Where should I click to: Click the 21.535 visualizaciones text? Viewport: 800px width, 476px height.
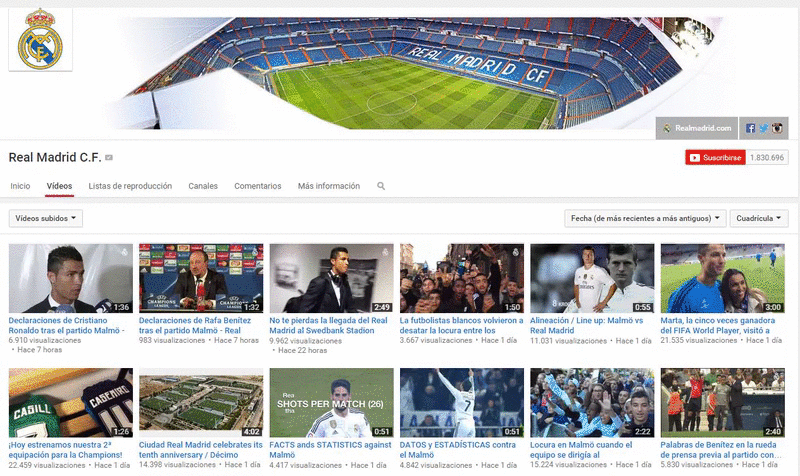[x=697, y=340]
